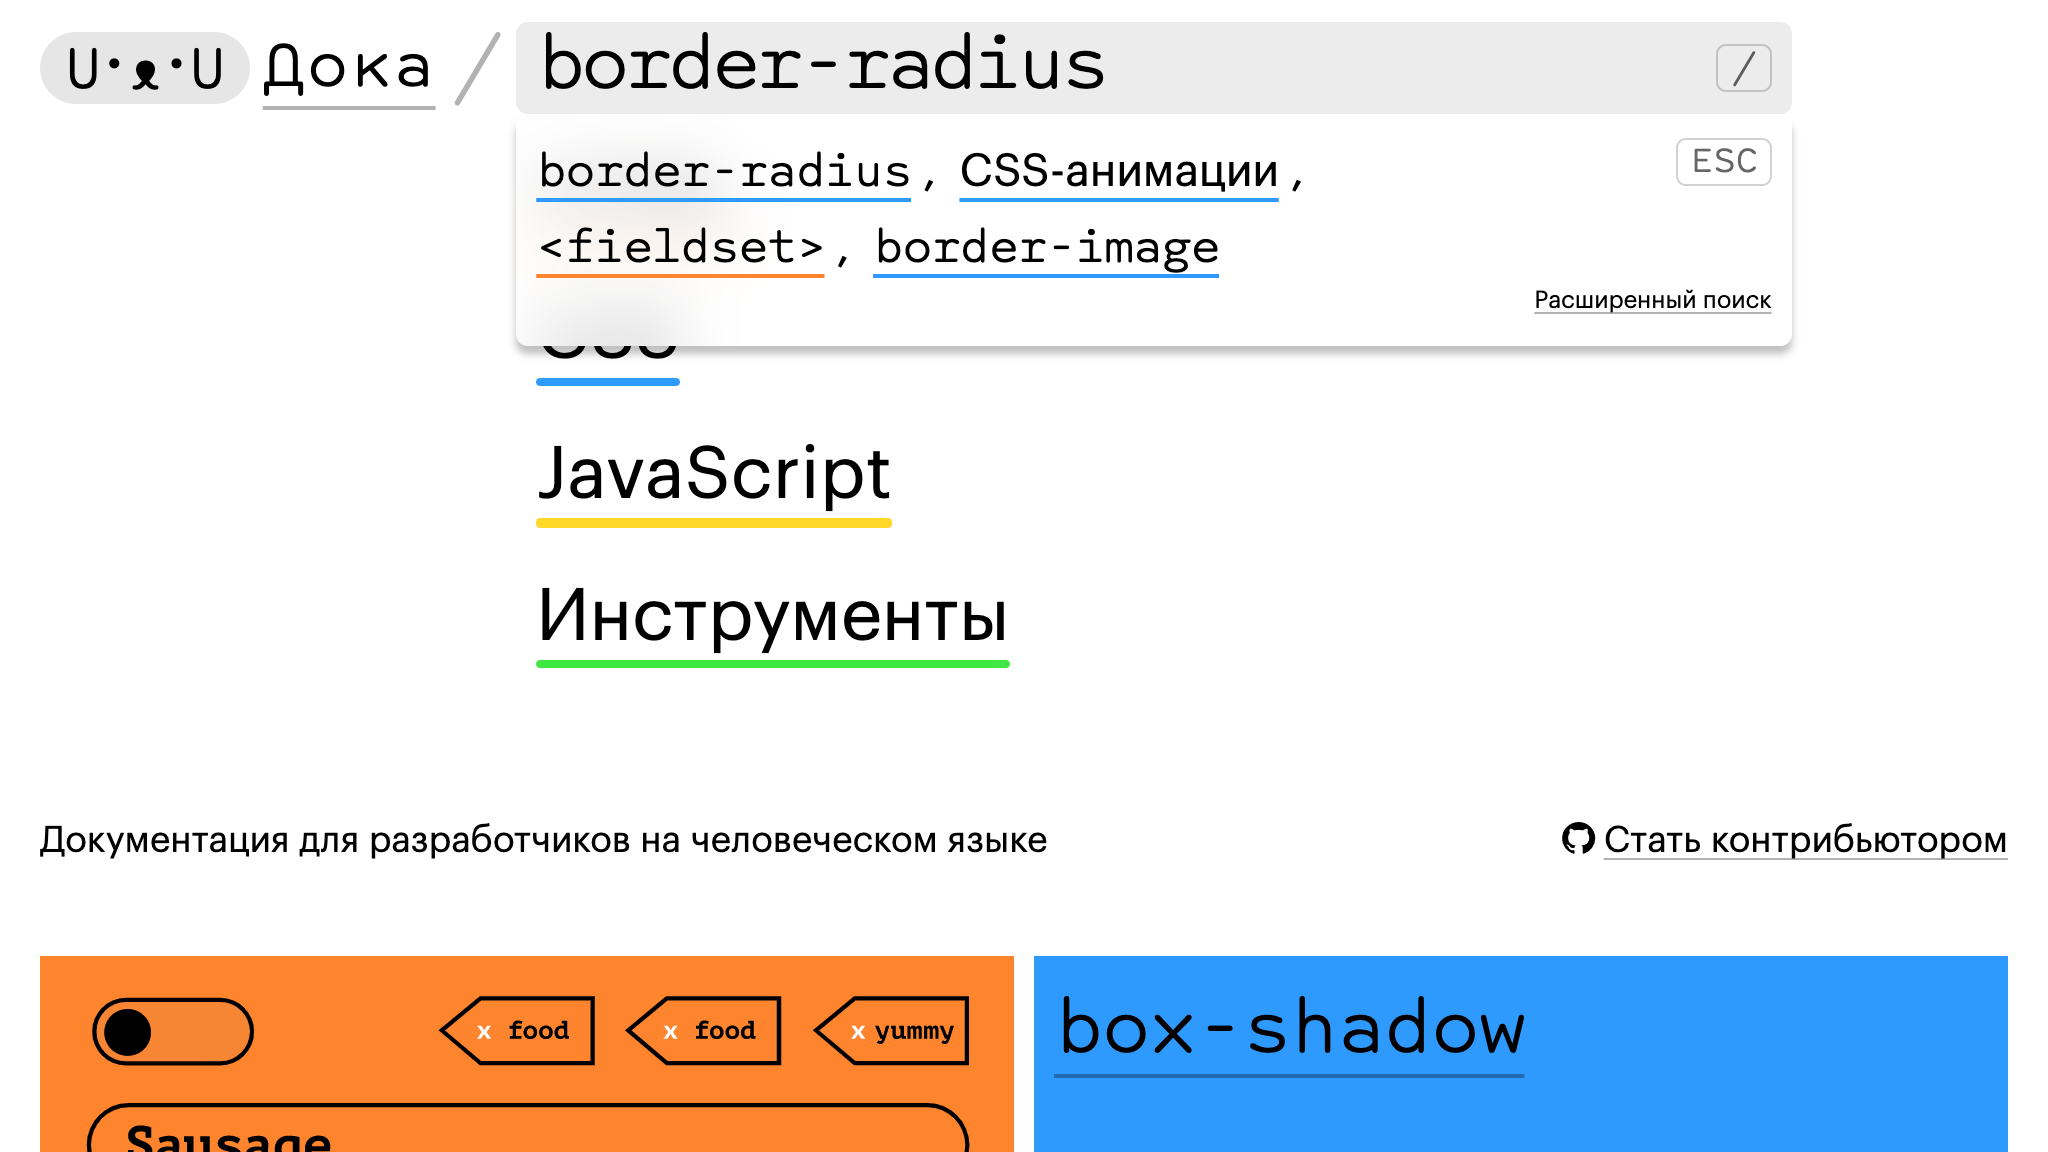This screenshot has height=1152, width=2048.
Task: Click the yummy tag close button X
Action: pos(858,1031)
